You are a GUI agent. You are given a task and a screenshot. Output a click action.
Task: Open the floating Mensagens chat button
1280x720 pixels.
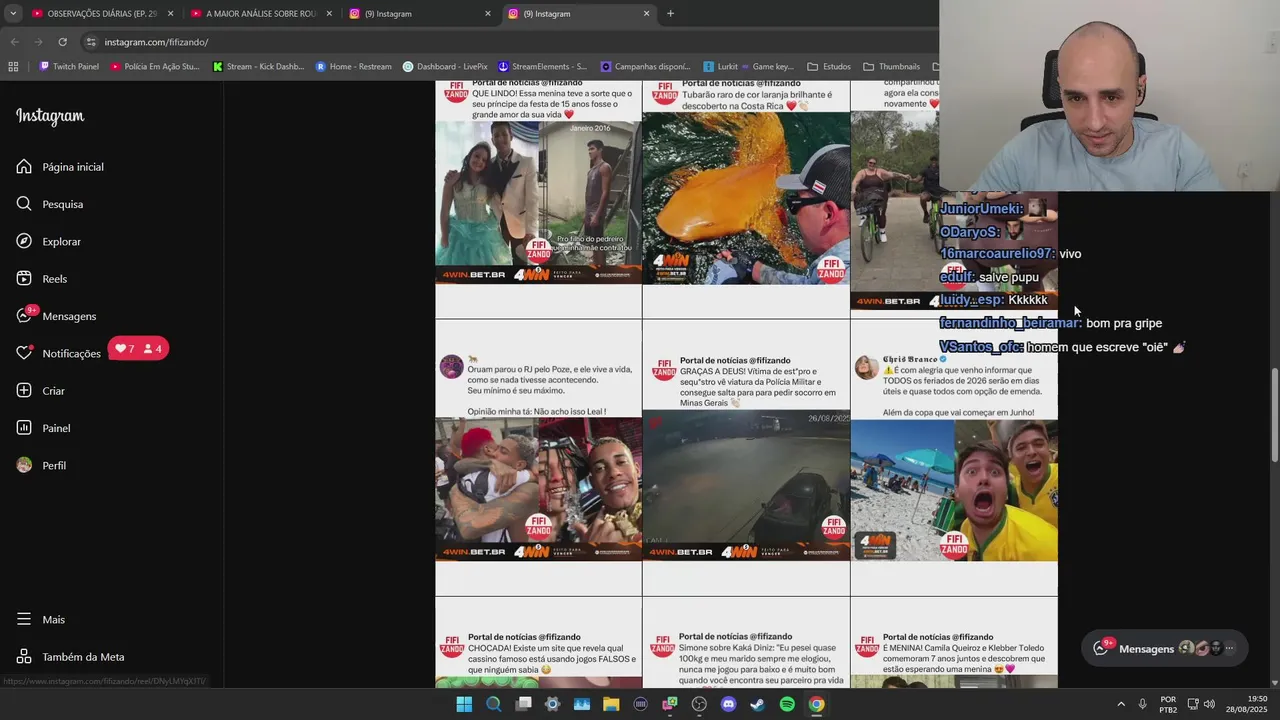(x=1164, y=648)
